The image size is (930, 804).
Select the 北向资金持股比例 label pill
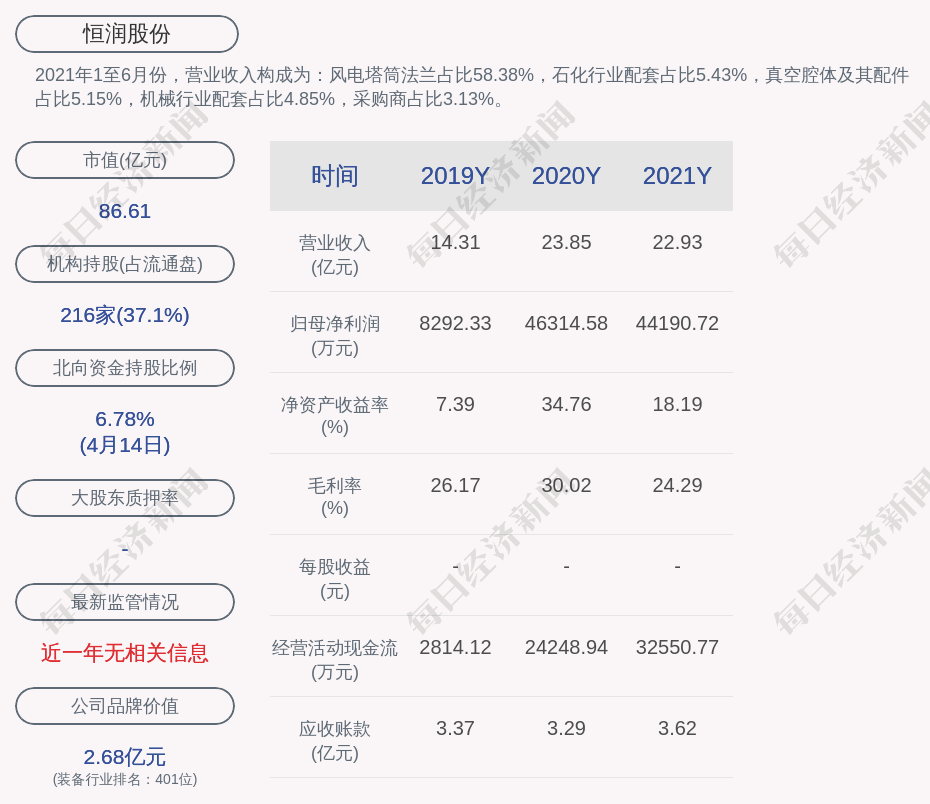coord(125,368)
